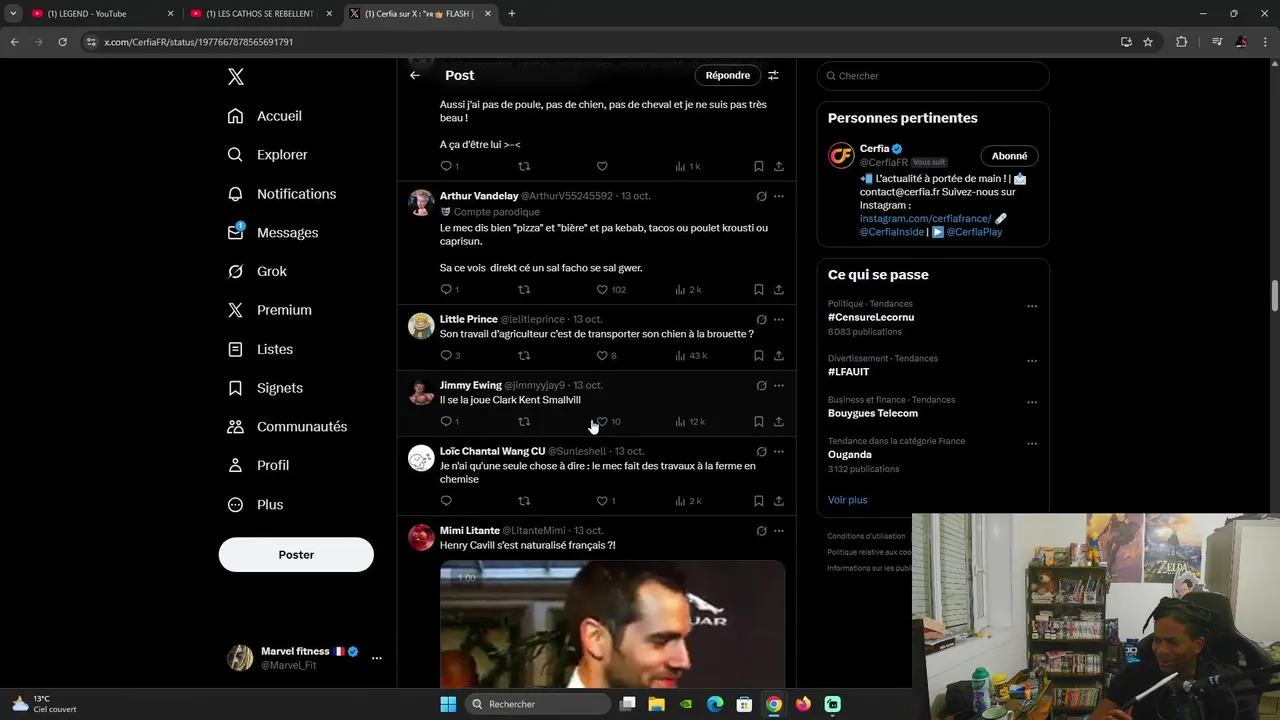The width and height of the screenshot is (1280, 720).
Task: Bookmark Loïc Chantal Wang CU's reply
Action: coord(759,501)
